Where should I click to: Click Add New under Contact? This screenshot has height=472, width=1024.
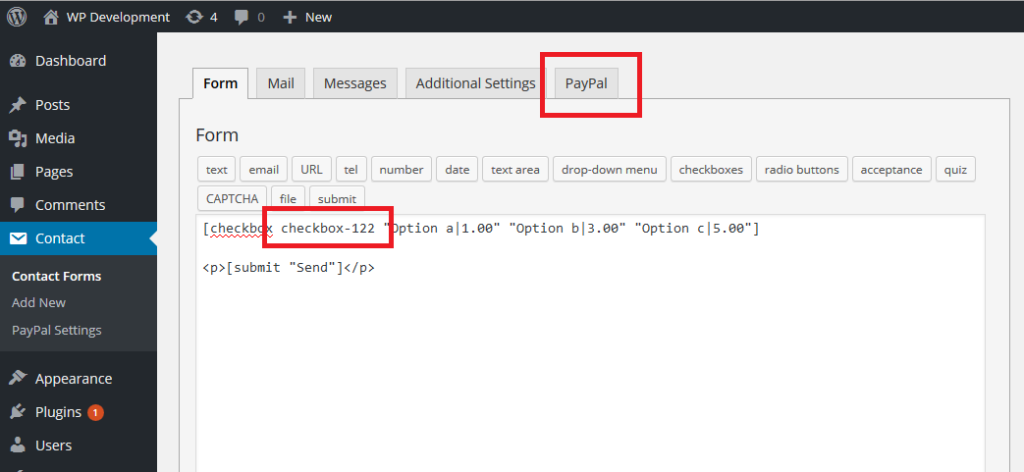[x=39, y=303]
